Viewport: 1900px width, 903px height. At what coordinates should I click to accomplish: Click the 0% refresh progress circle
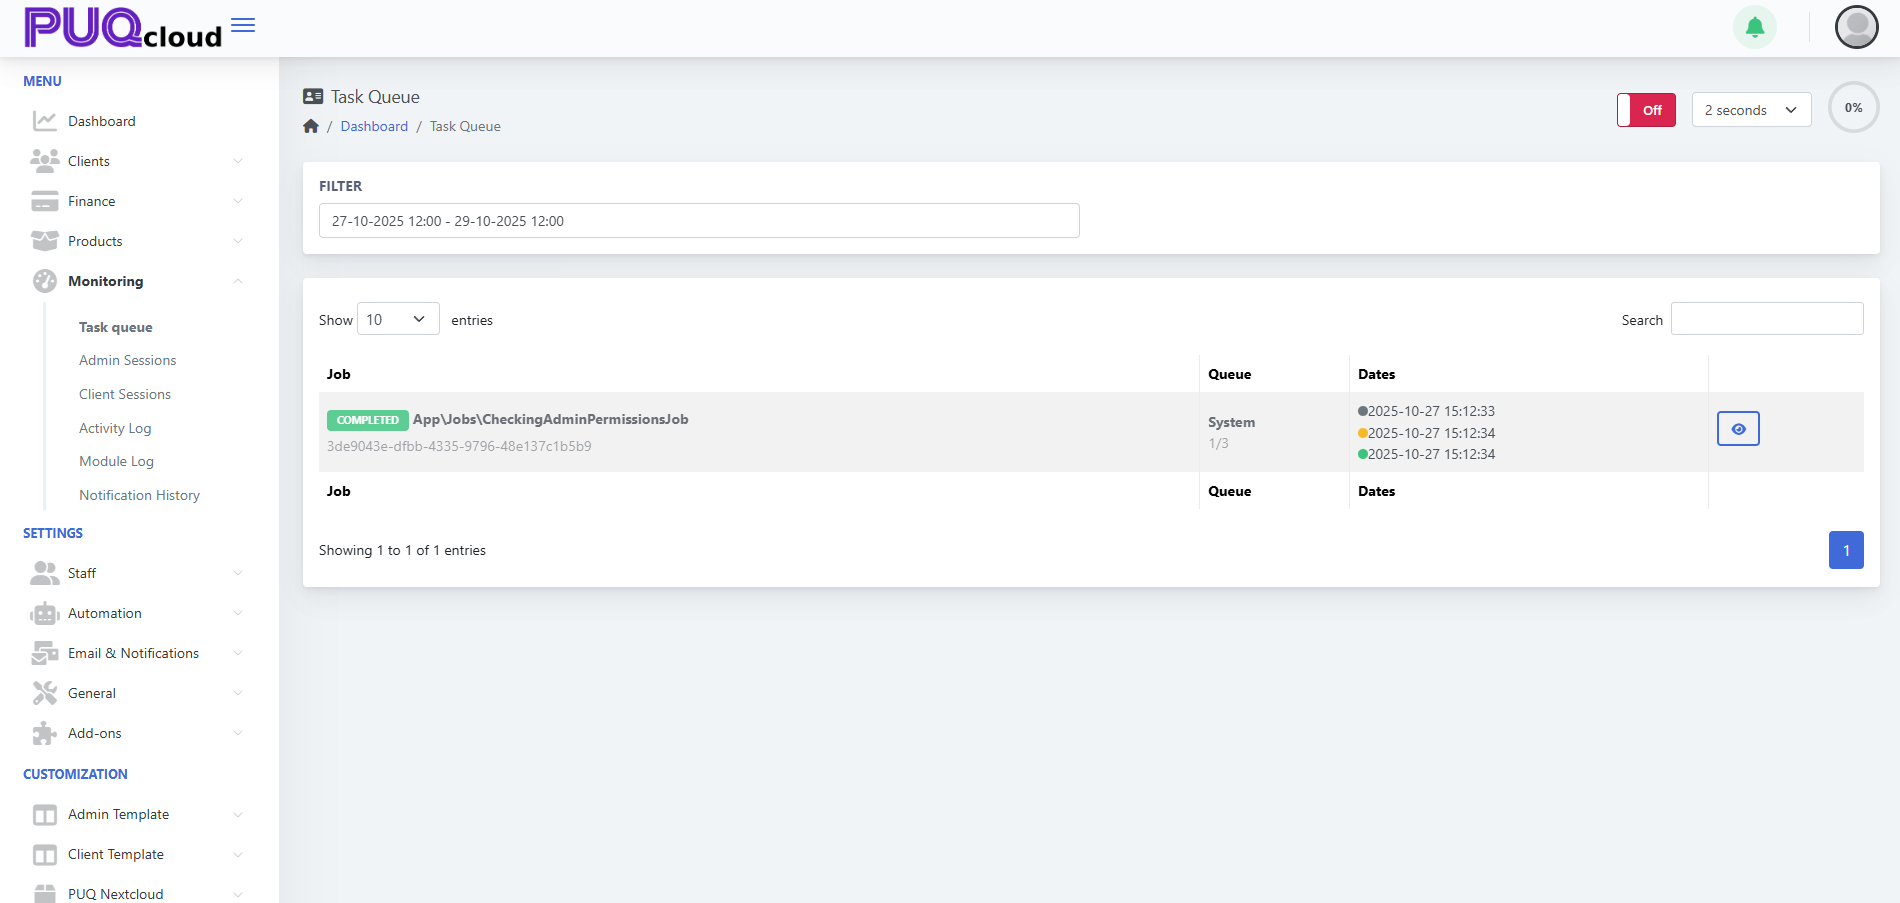[x=1853, y=108]
